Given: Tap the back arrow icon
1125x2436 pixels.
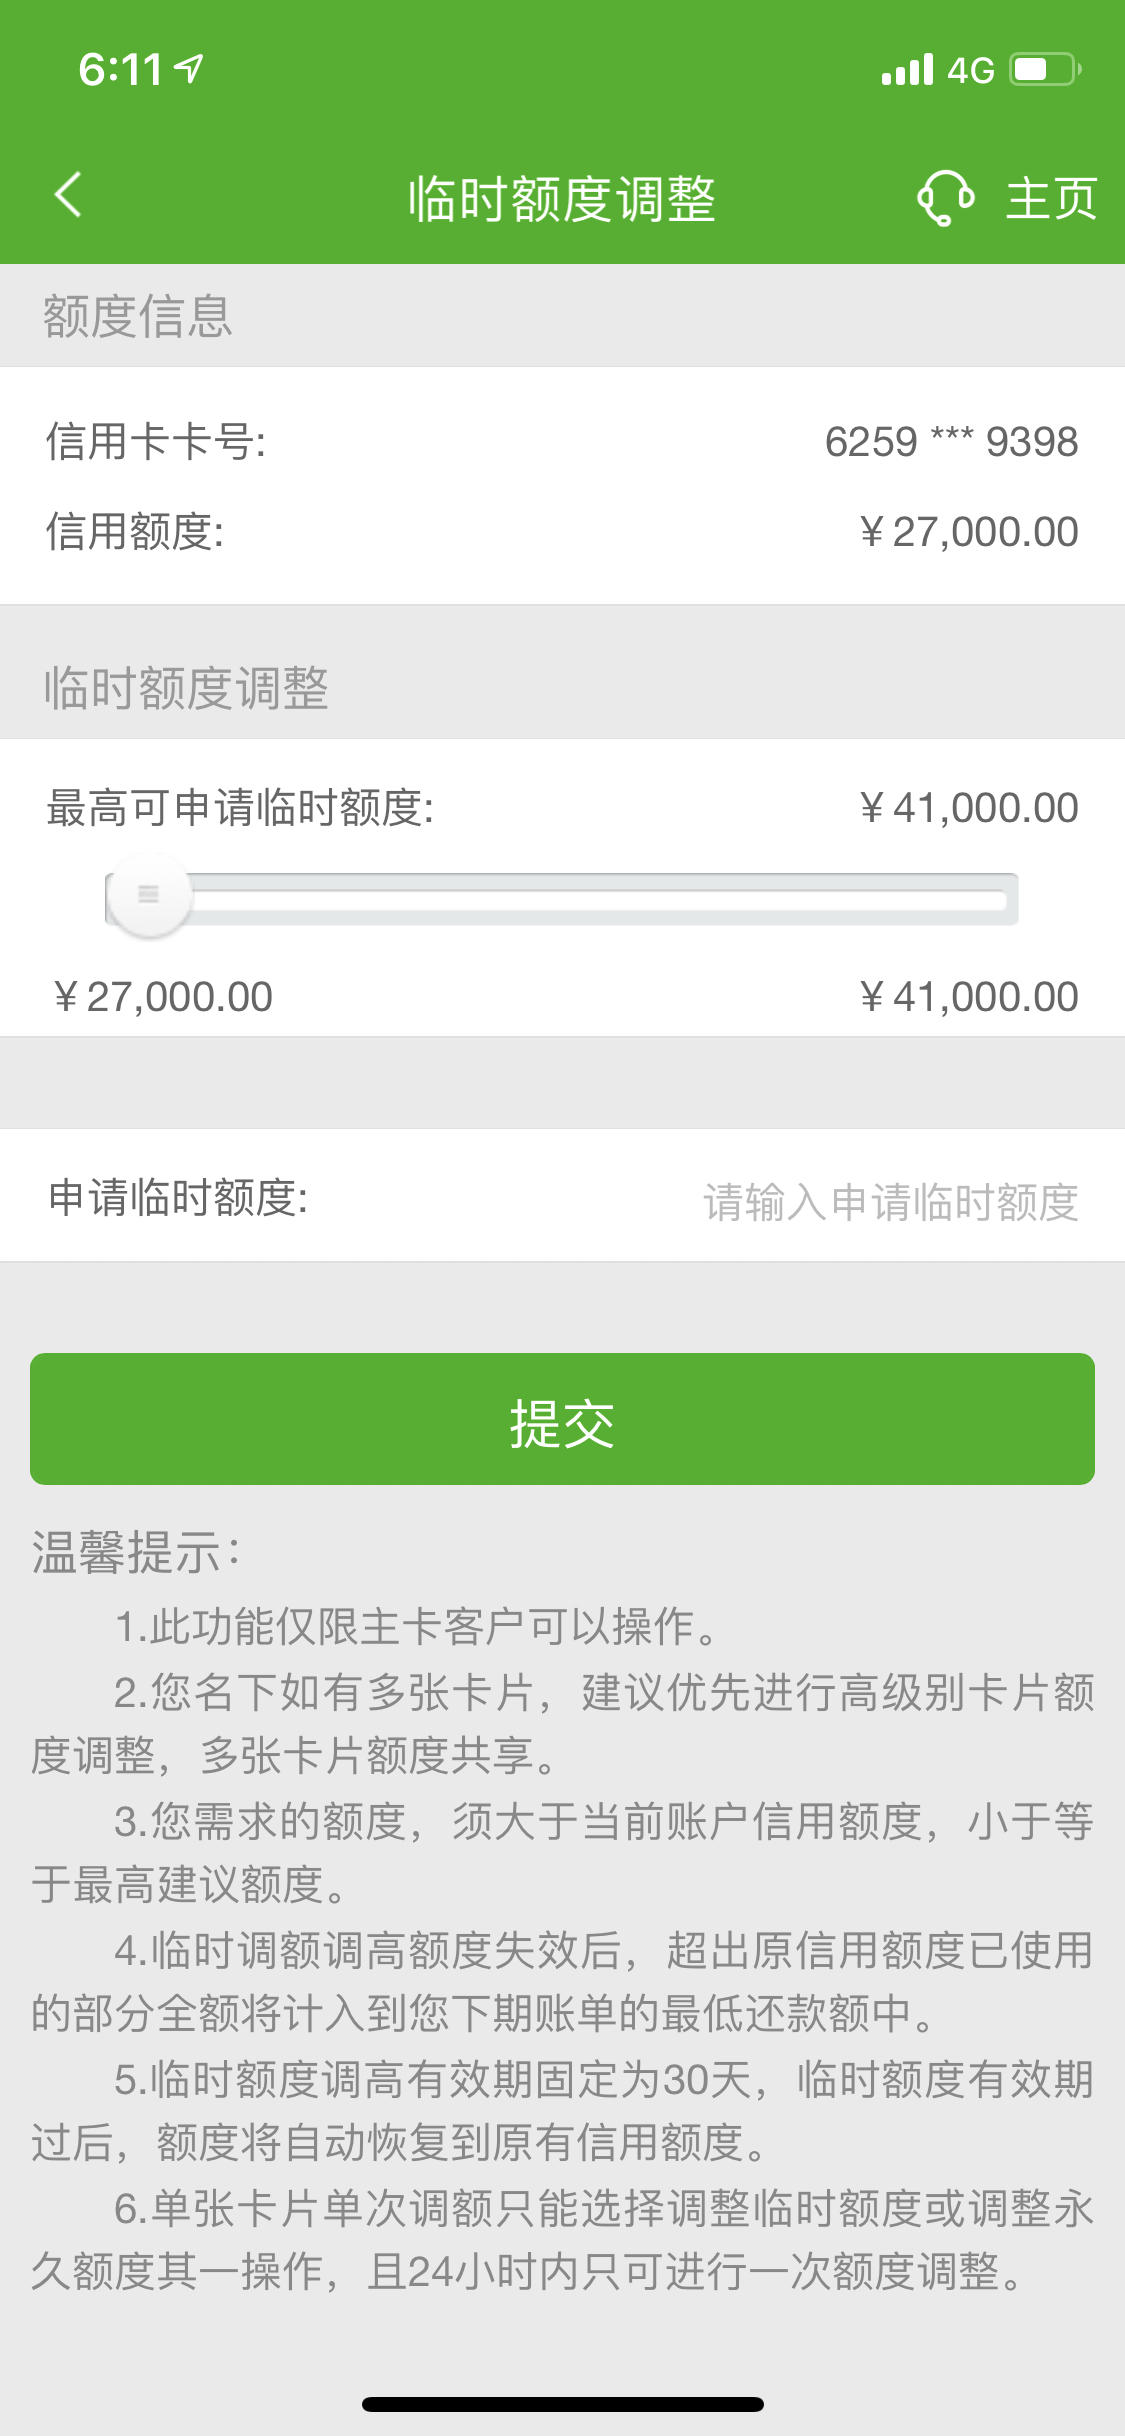Looking at the screenshot, I should 68,195.
